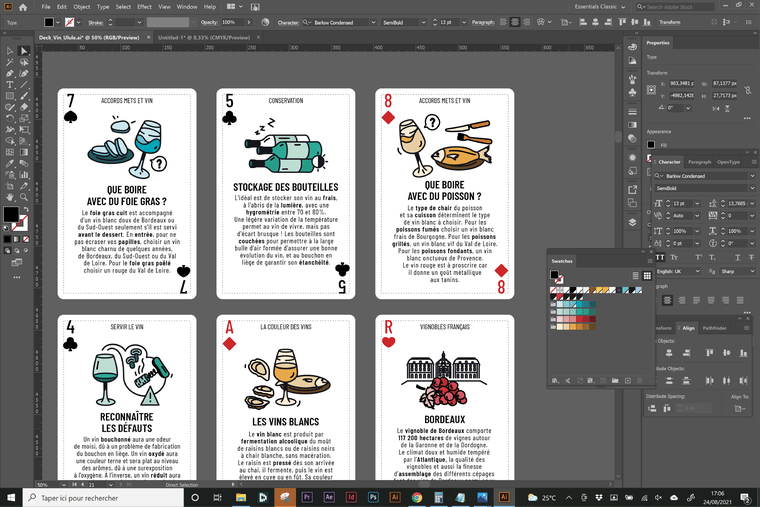Viewport: 760px width, 507px height.
Task: Click the New Color Group folder icon
Action: click(x=615, y=381)
